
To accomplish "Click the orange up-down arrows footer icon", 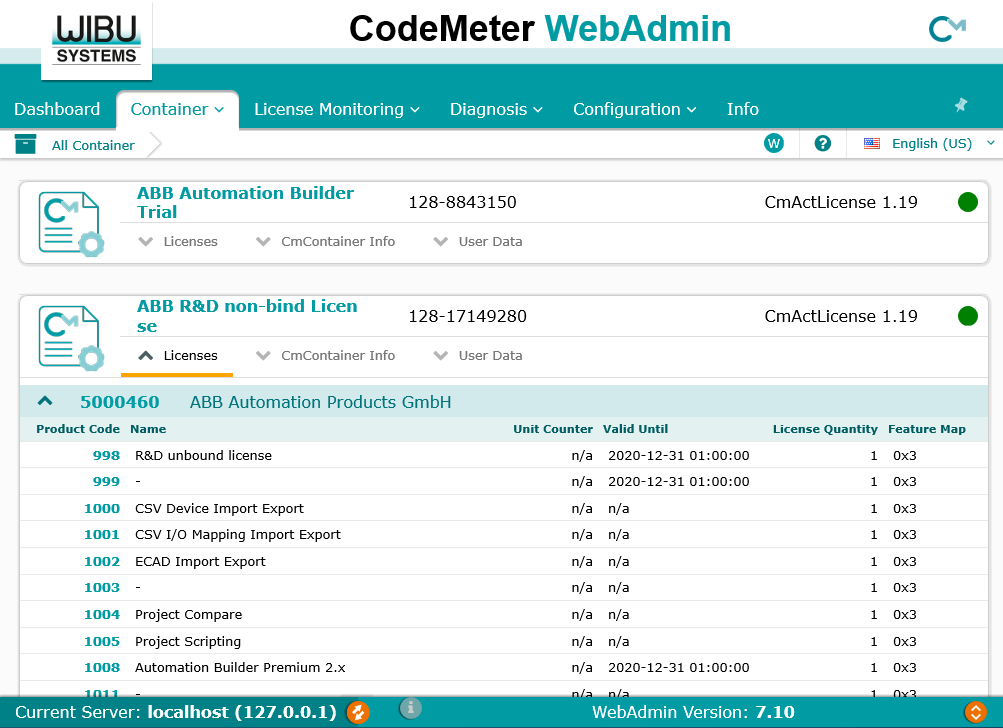I will pyautogui.click(x=975, y=712).
